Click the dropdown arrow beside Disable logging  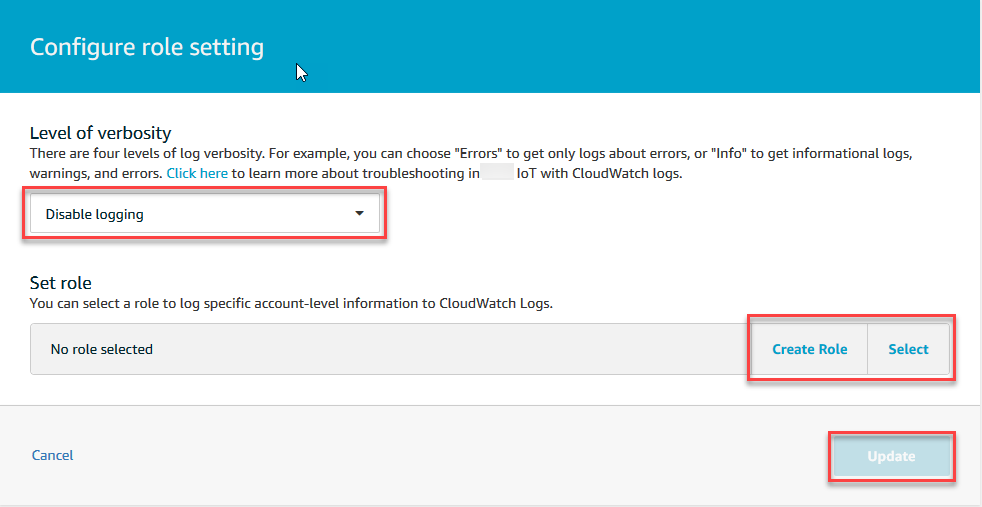tap(360, 214)
